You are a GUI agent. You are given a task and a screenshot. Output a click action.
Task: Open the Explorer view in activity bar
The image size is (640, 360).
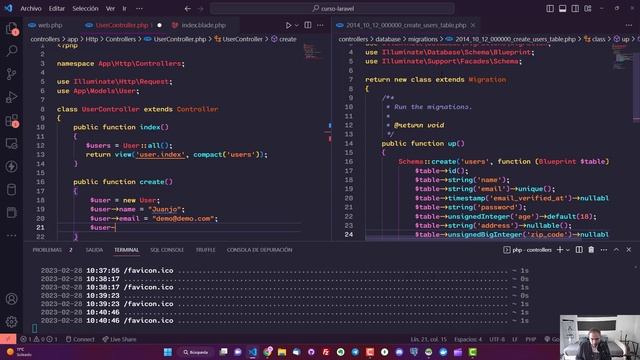(11, 28)
